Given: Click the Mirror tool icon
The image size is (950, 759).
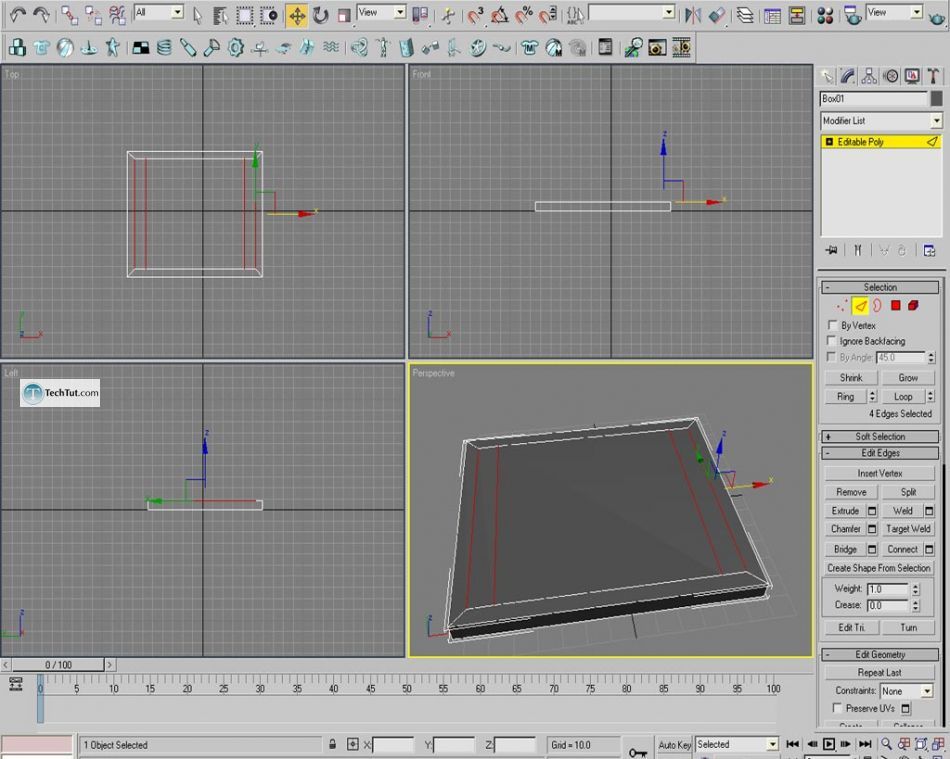Looking at the screenshot, I should [x=693, y=15].
